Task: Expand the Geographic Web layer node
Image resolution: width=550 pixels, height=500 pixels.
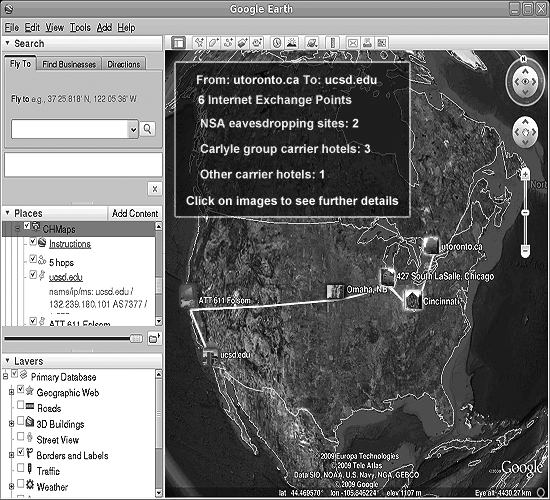Action: [11, 392]
